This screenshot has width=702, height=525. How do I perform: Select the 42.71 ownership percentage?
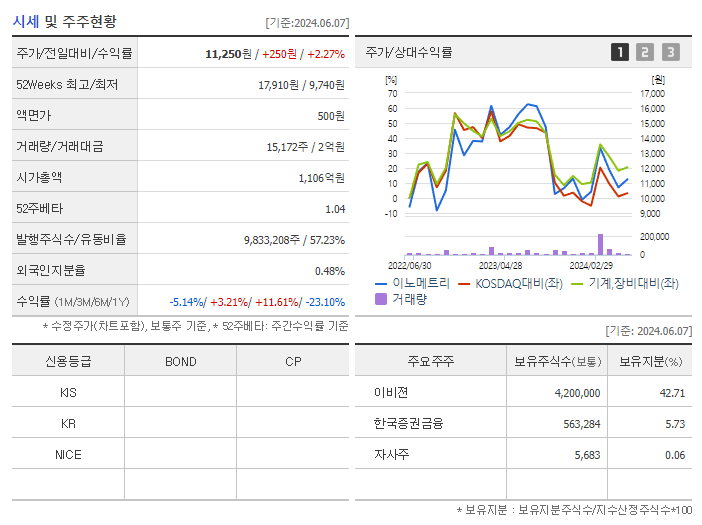(672, 393)
